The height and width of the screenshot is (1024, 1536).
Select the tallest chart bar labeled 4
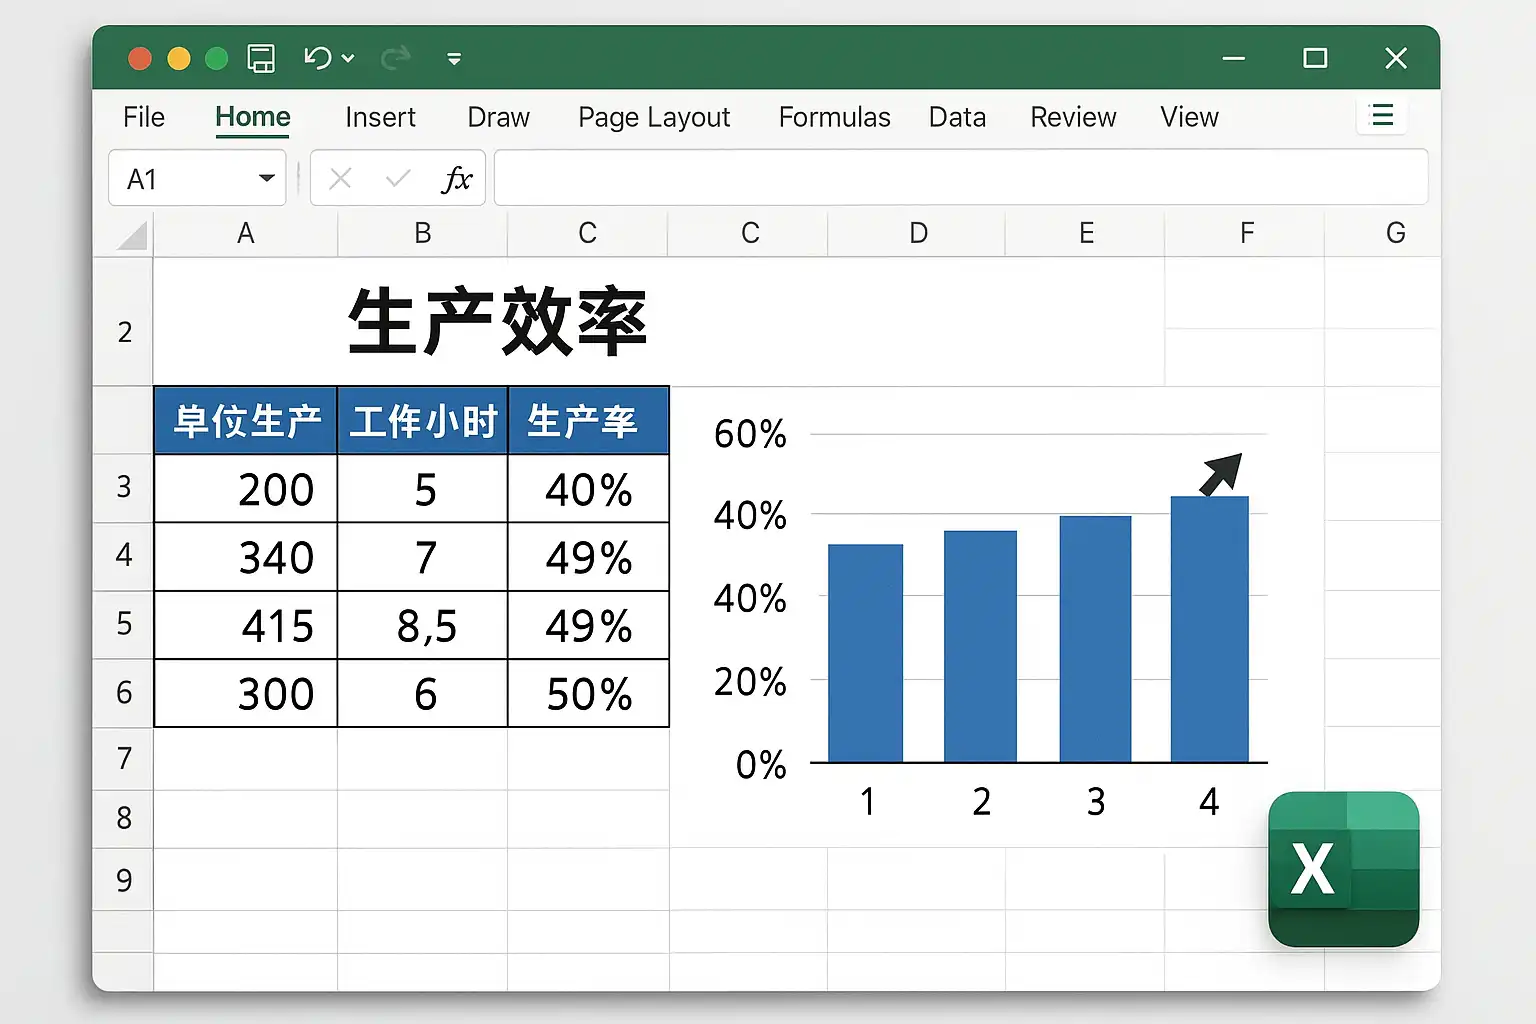click(1210, 629)
